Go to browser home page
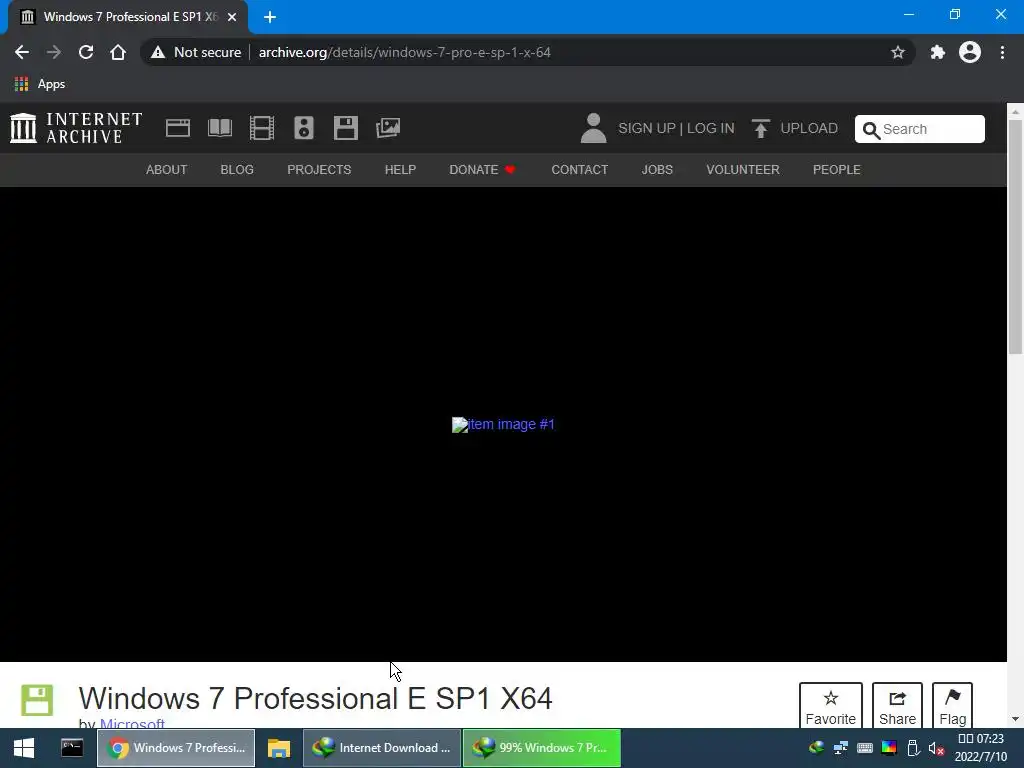1024x768 pixels. click(118, 52)
